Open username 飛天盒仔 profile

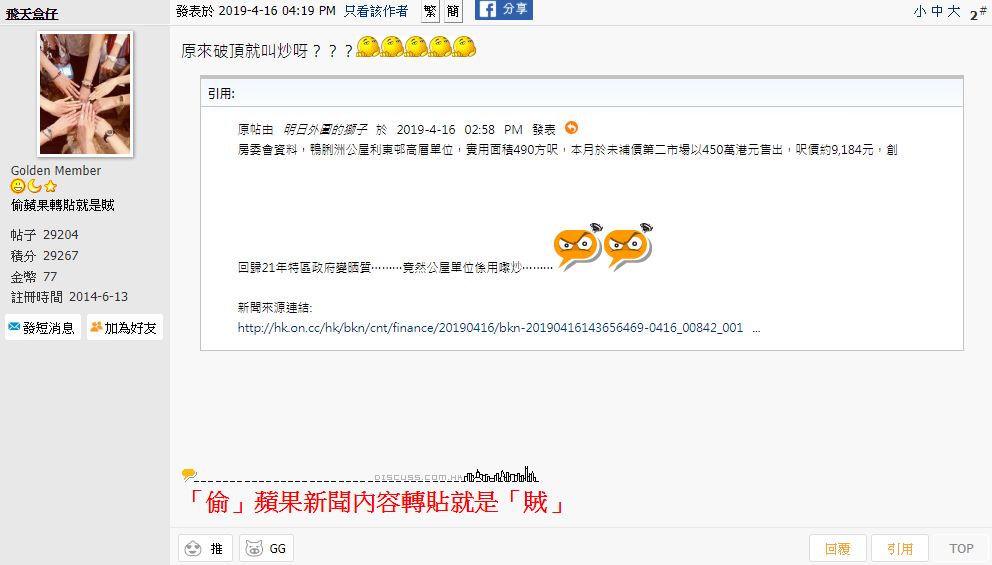[x=32, y=13]
